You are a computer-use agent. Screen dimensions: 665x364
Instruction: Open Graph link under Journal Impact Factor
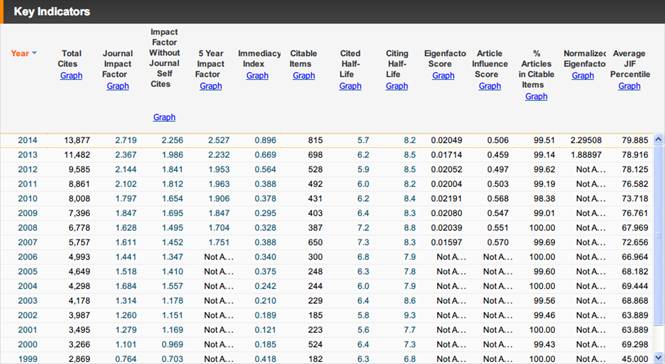tap(117, 86)
